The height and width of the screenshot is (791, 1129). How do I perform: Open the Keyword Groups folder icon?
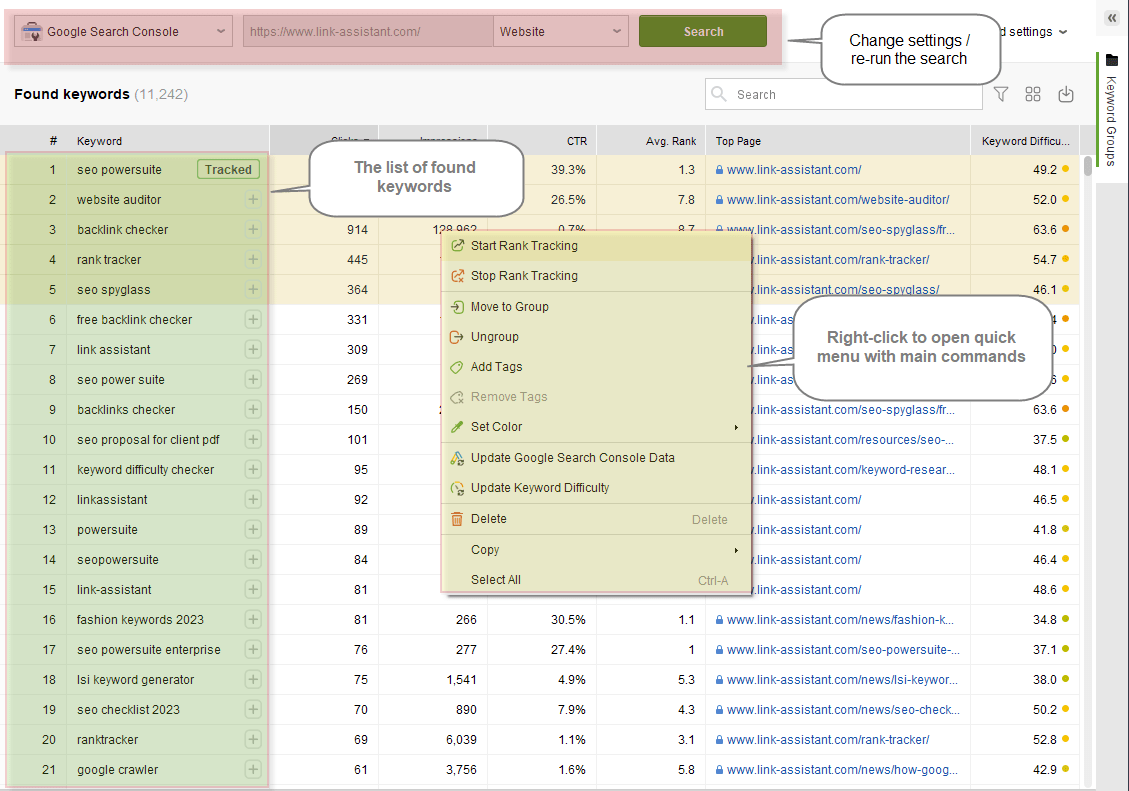click(1112, 60)
